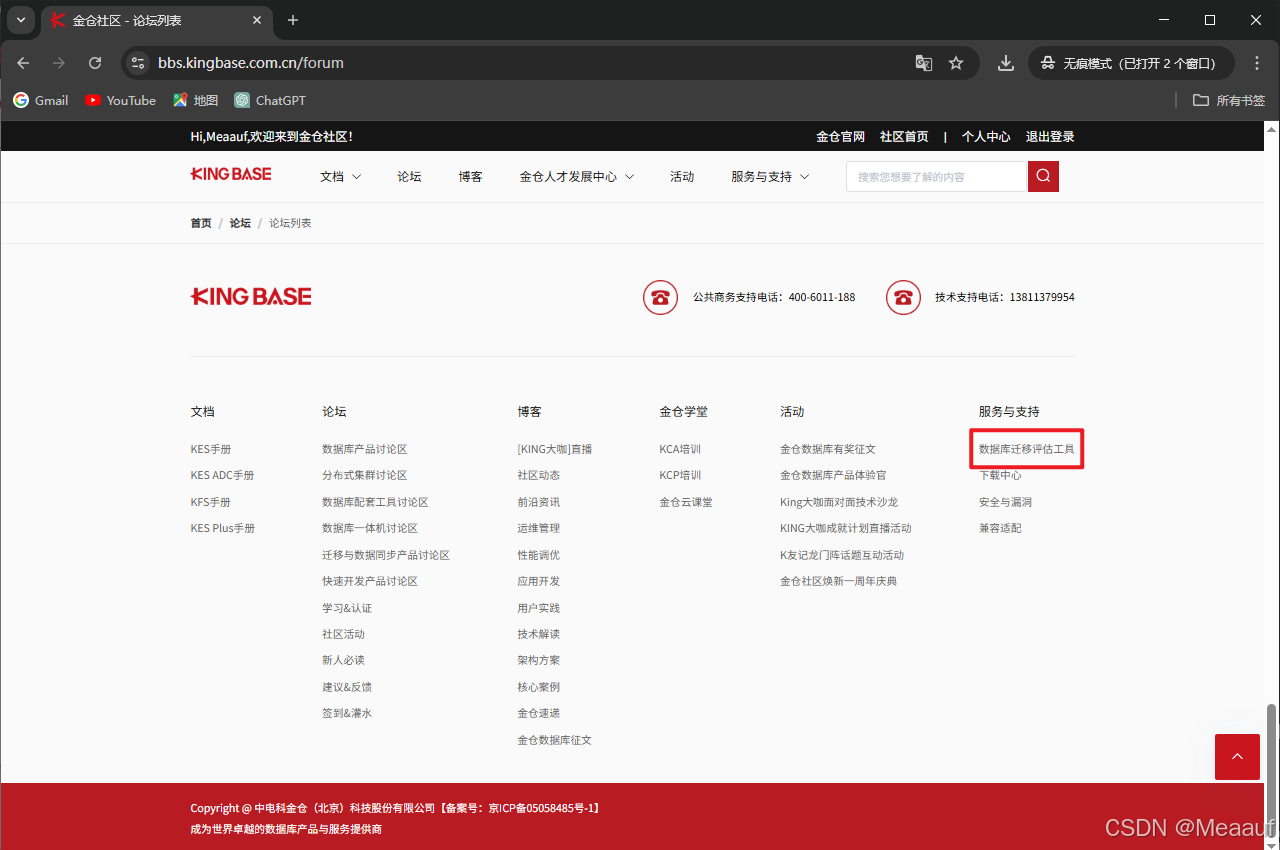Open the 下载中心 link

[1000, 475]
